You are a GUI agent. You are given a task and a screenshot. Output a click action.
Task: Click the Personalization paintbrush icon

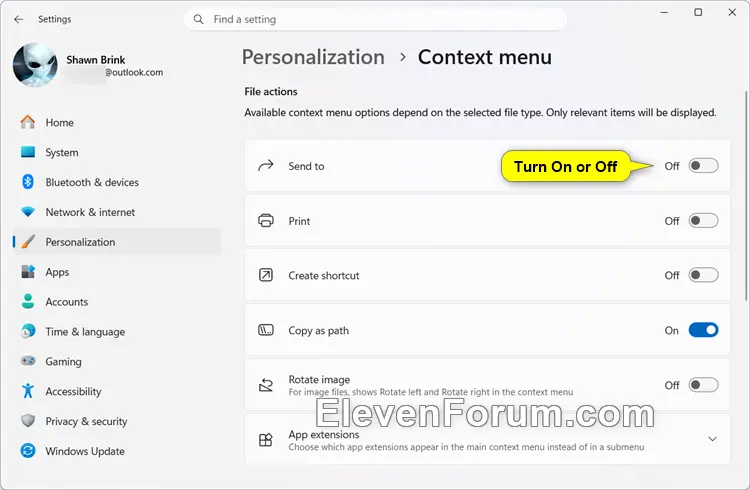(x=28, y=242)
